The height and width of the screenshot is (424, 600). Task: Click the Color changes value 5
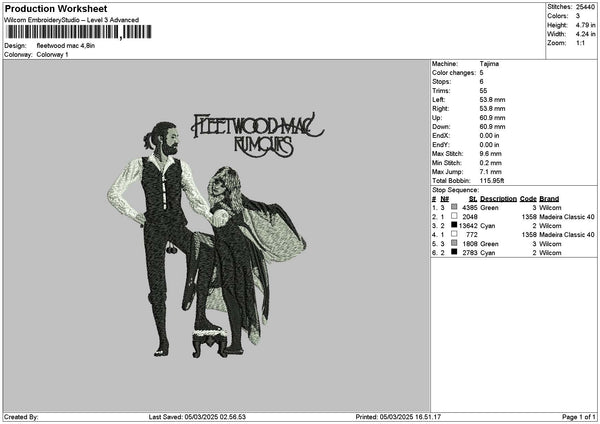[x=481, y=73]
